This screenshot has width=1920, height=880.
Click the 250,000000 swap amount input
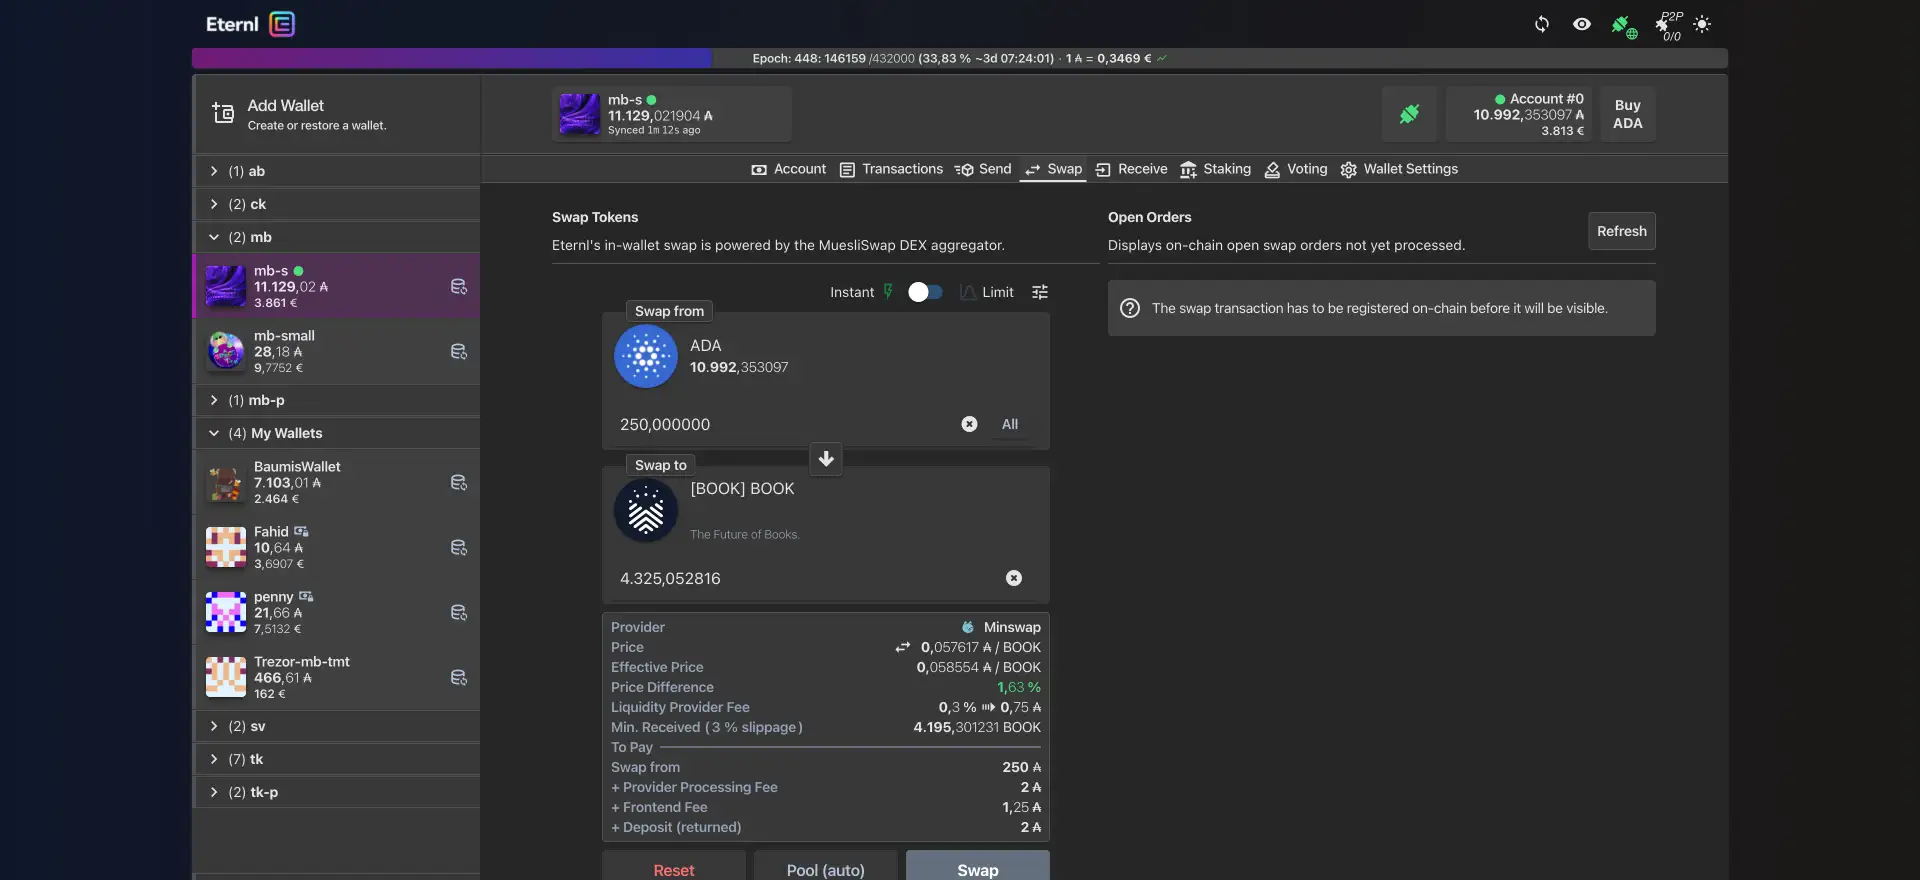(x=780, y=424)
